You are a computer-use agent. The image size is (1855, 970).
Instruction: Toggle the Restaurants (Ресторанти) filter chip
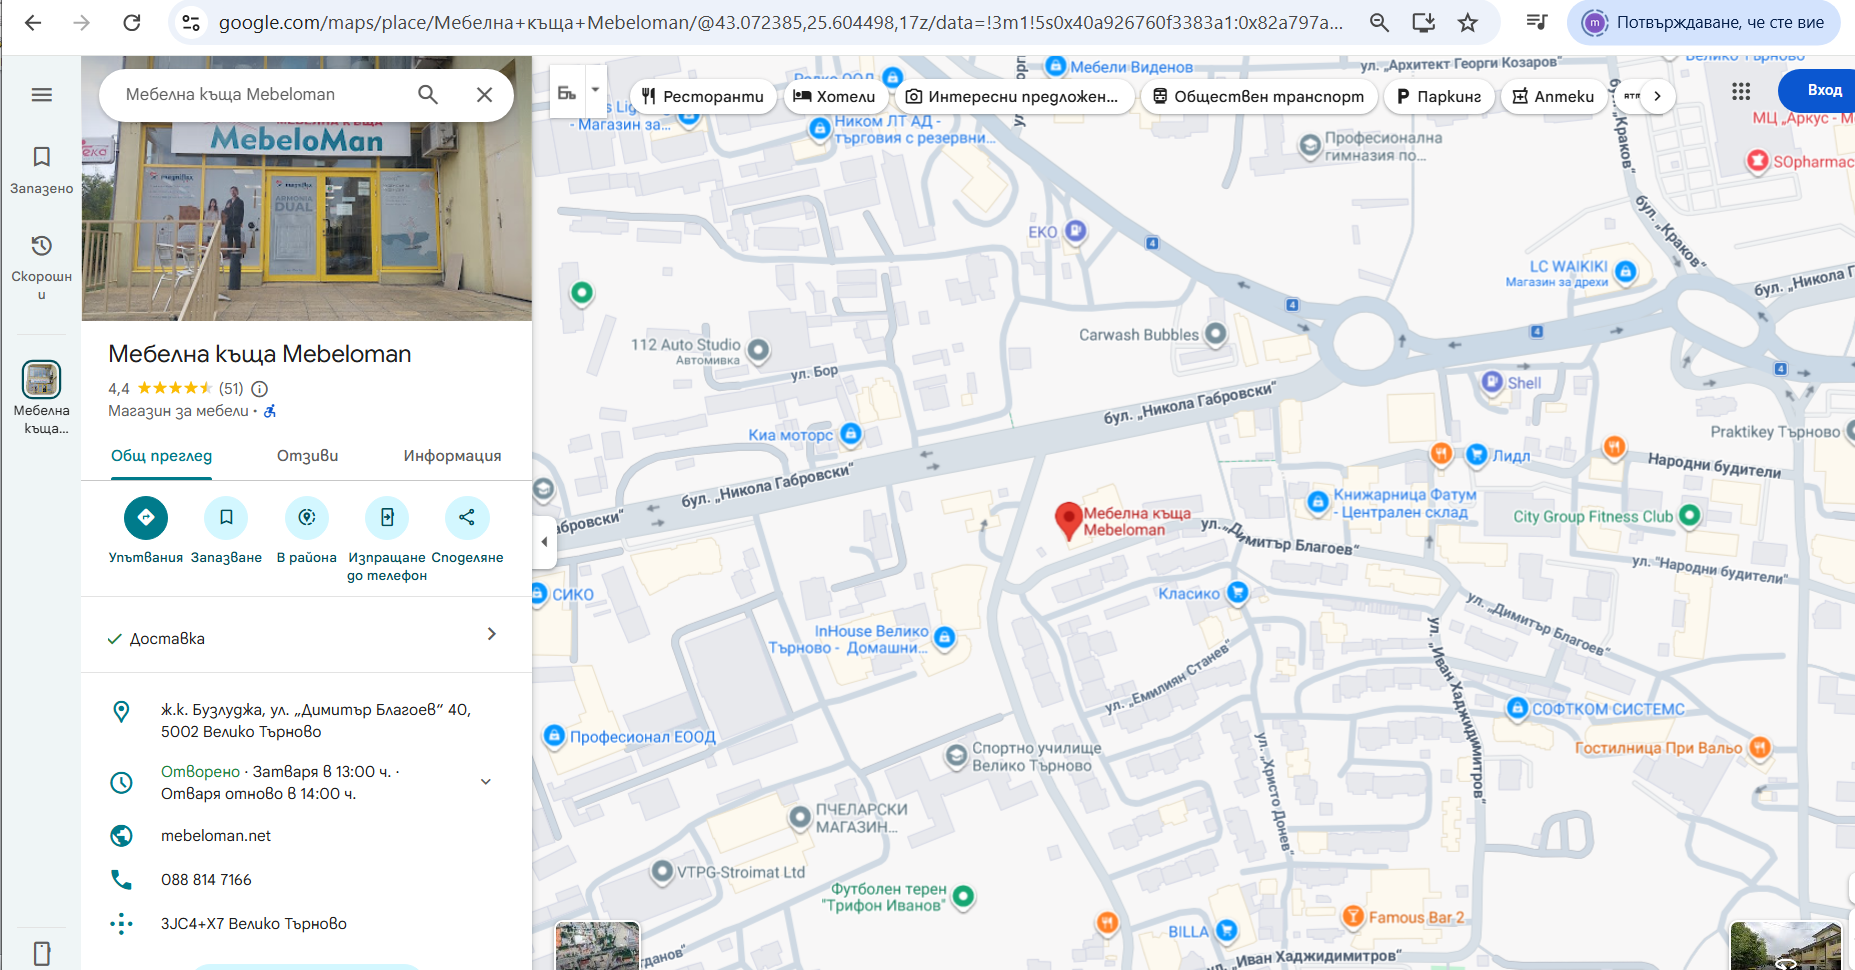703,97
